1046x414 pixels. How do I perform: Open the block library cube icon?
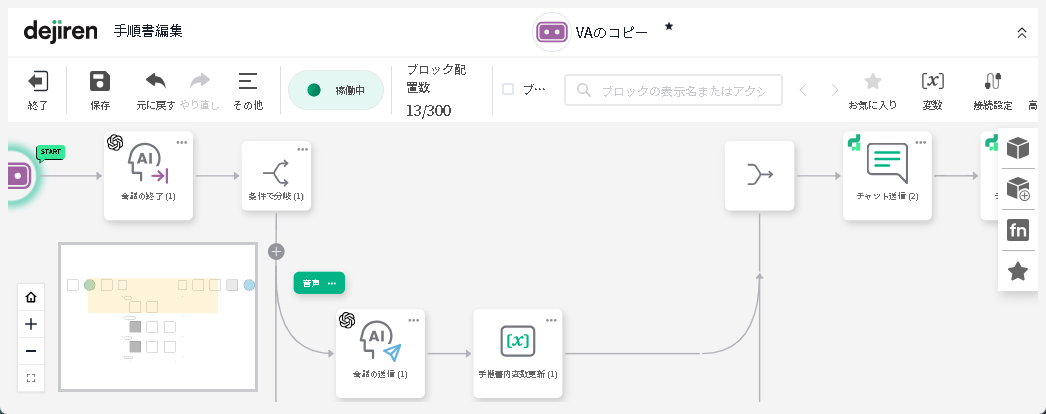pyautogui.click(x=1018, y=148)
